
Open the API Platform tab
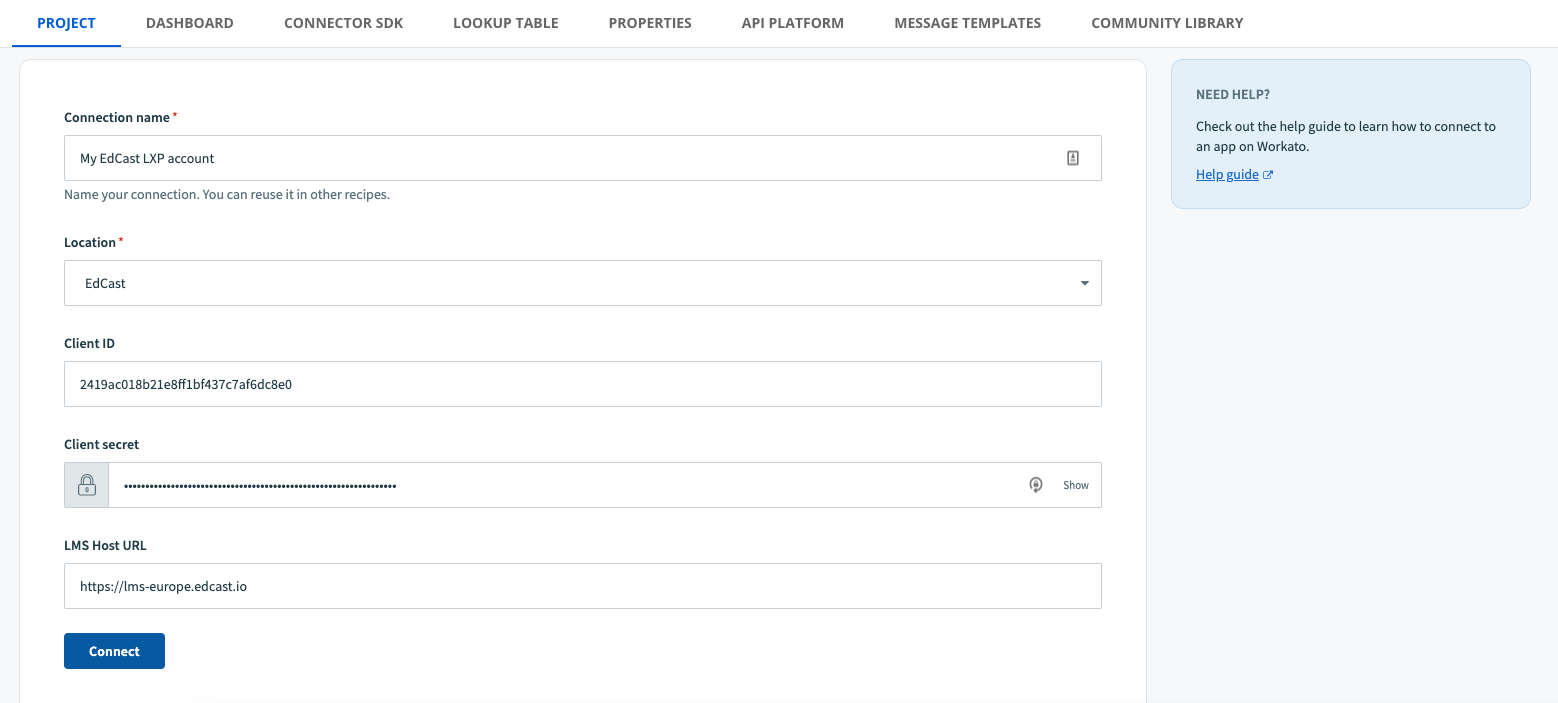pyautogui.click(x=793, y=23)
